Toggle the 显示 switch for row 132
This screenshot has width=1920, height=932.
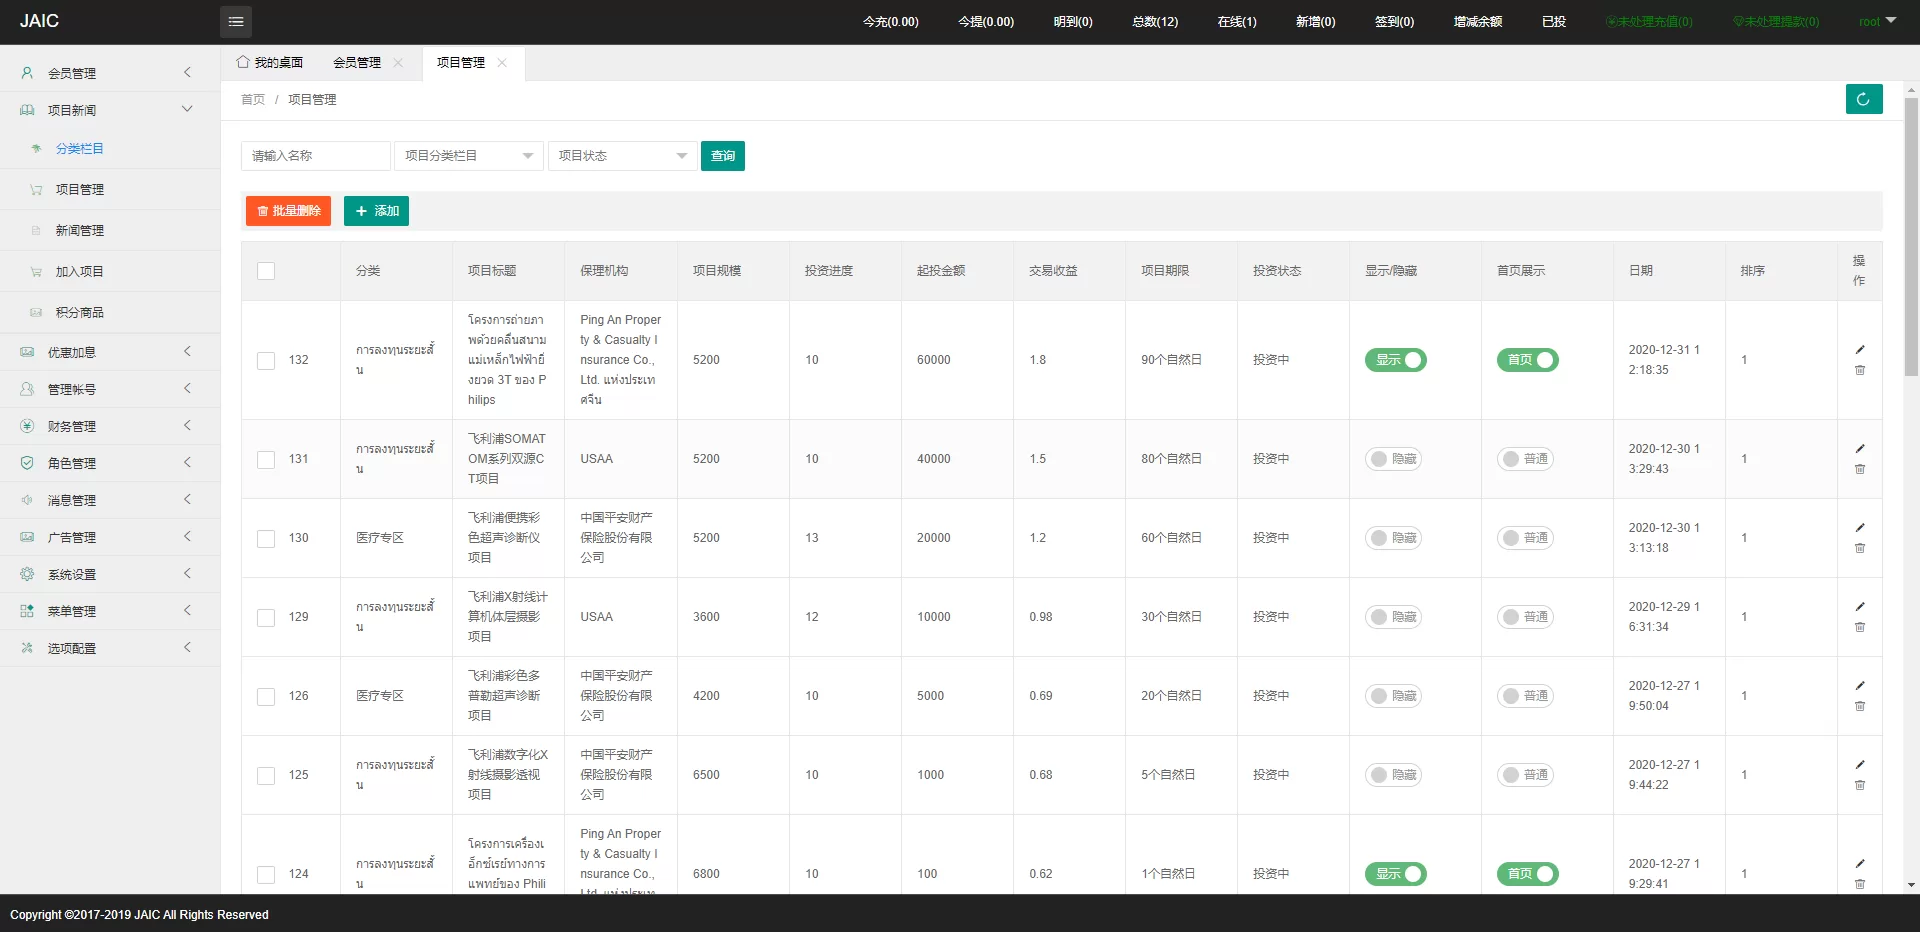click(x=1395, y=360)
